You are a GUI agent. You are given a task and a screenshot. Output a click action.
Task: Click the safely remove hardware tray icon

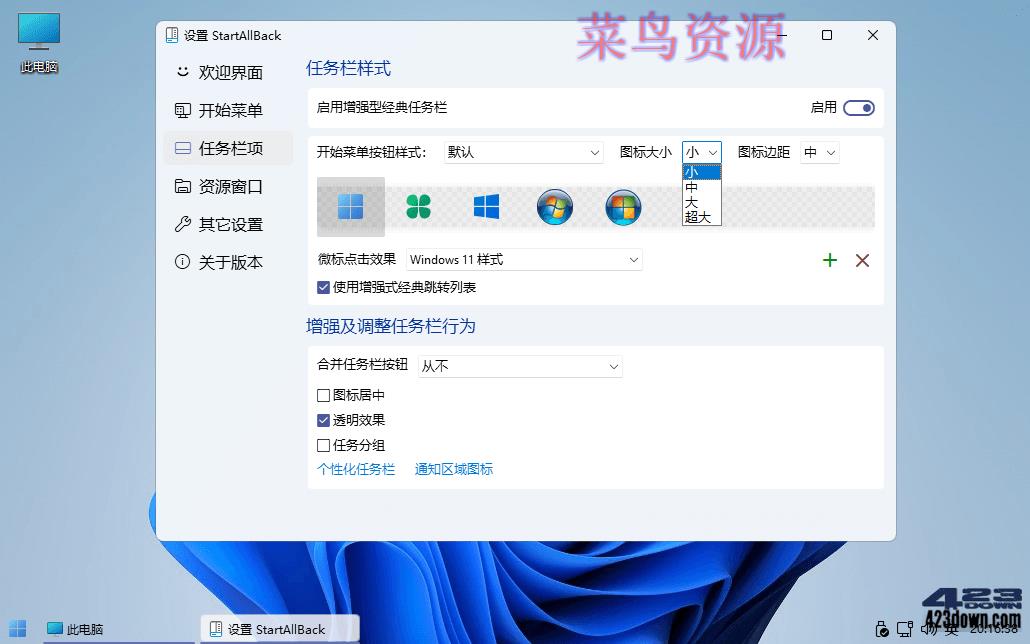click(x=881, y=629)
